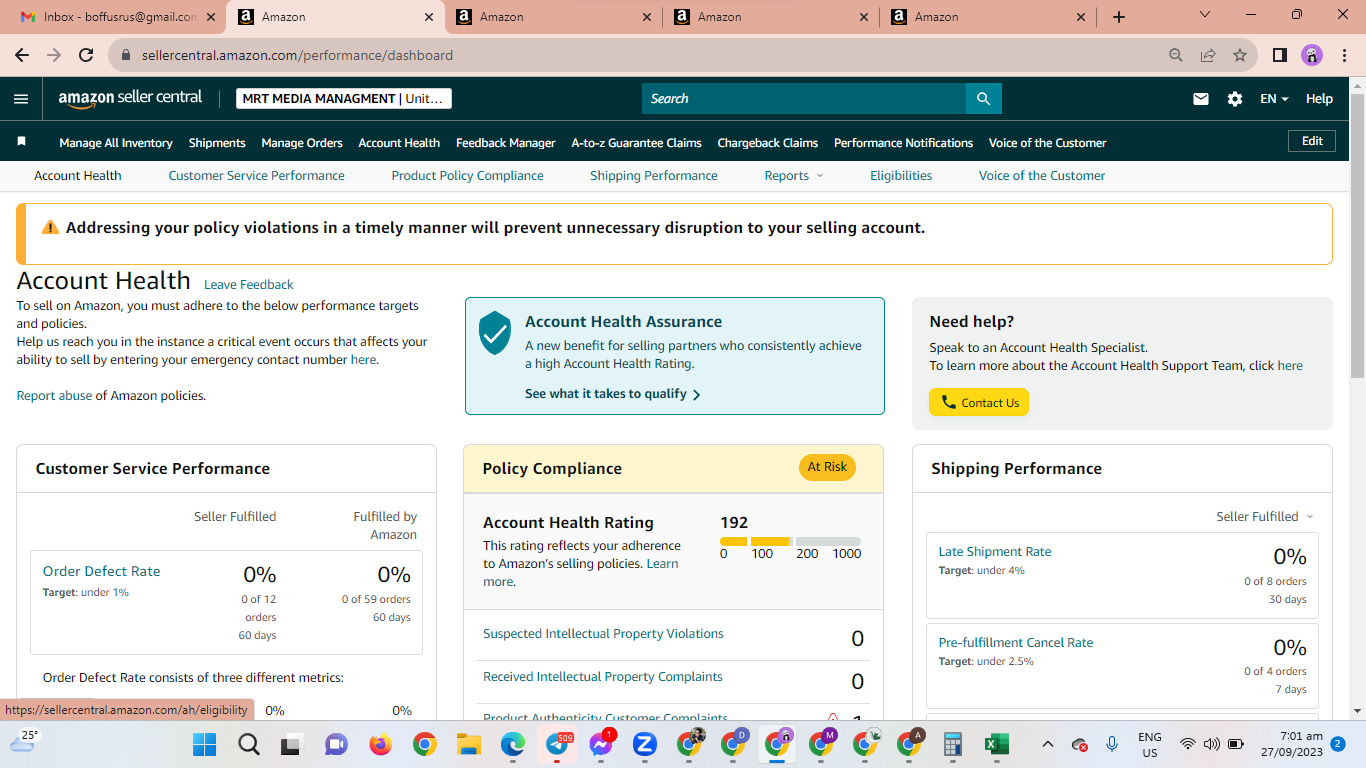
Task: Open File Explorer from the taskbar
Action: tap(468, 744)
